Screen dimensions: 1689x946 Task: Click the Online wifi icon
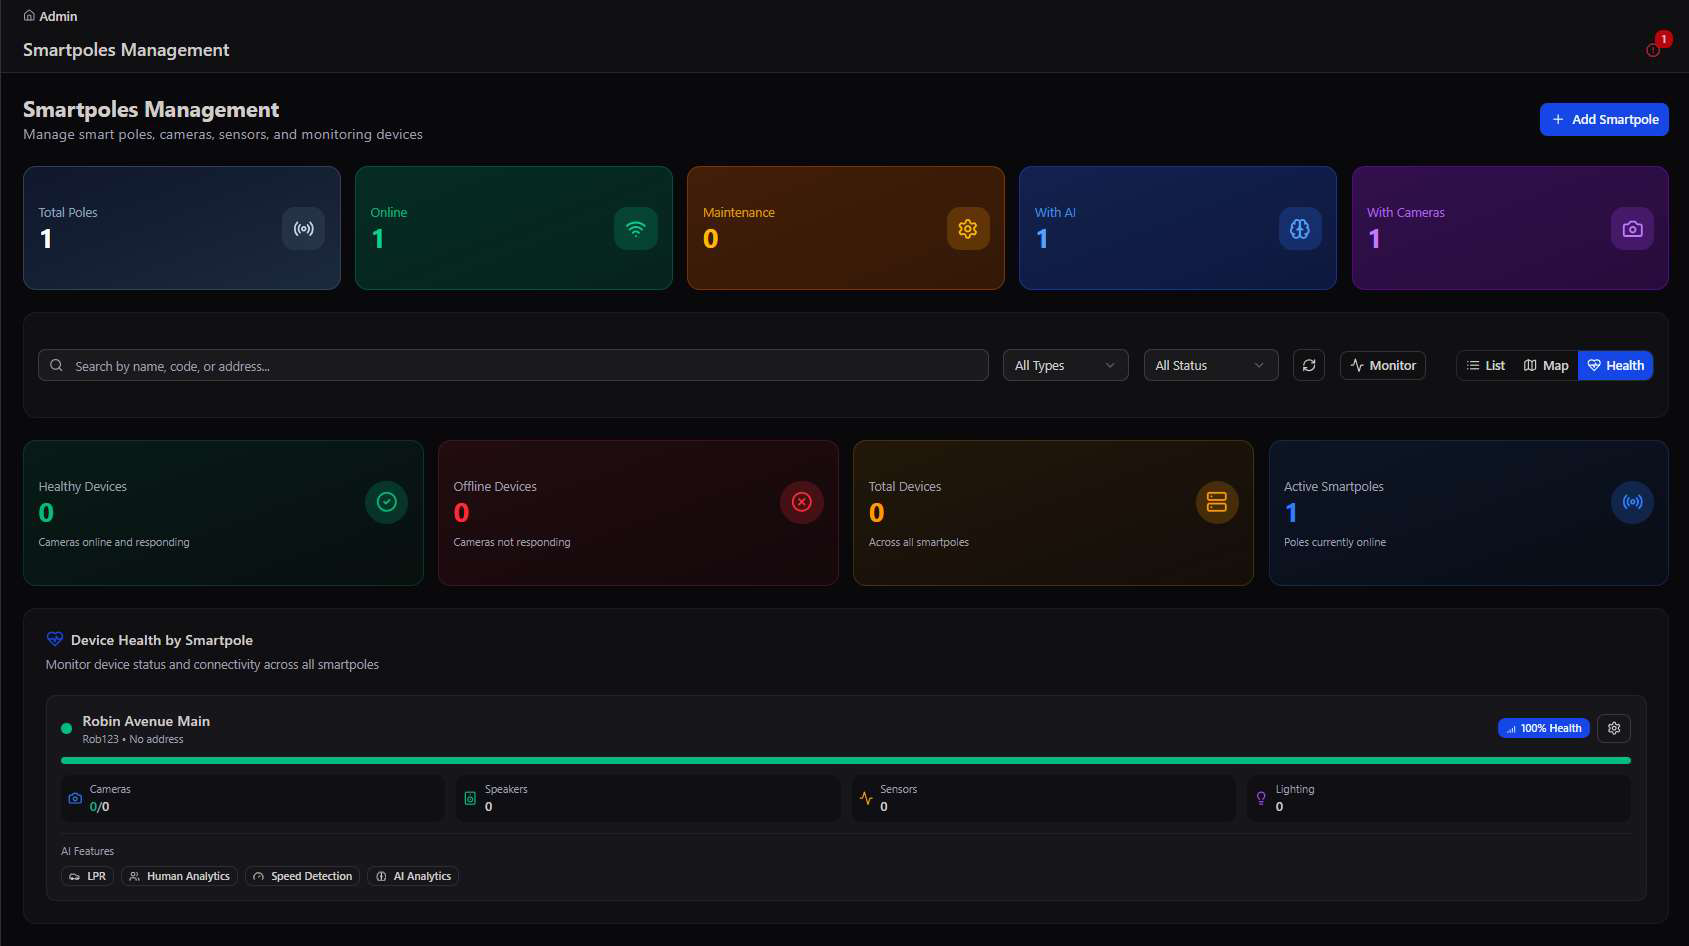coord(636,229)
